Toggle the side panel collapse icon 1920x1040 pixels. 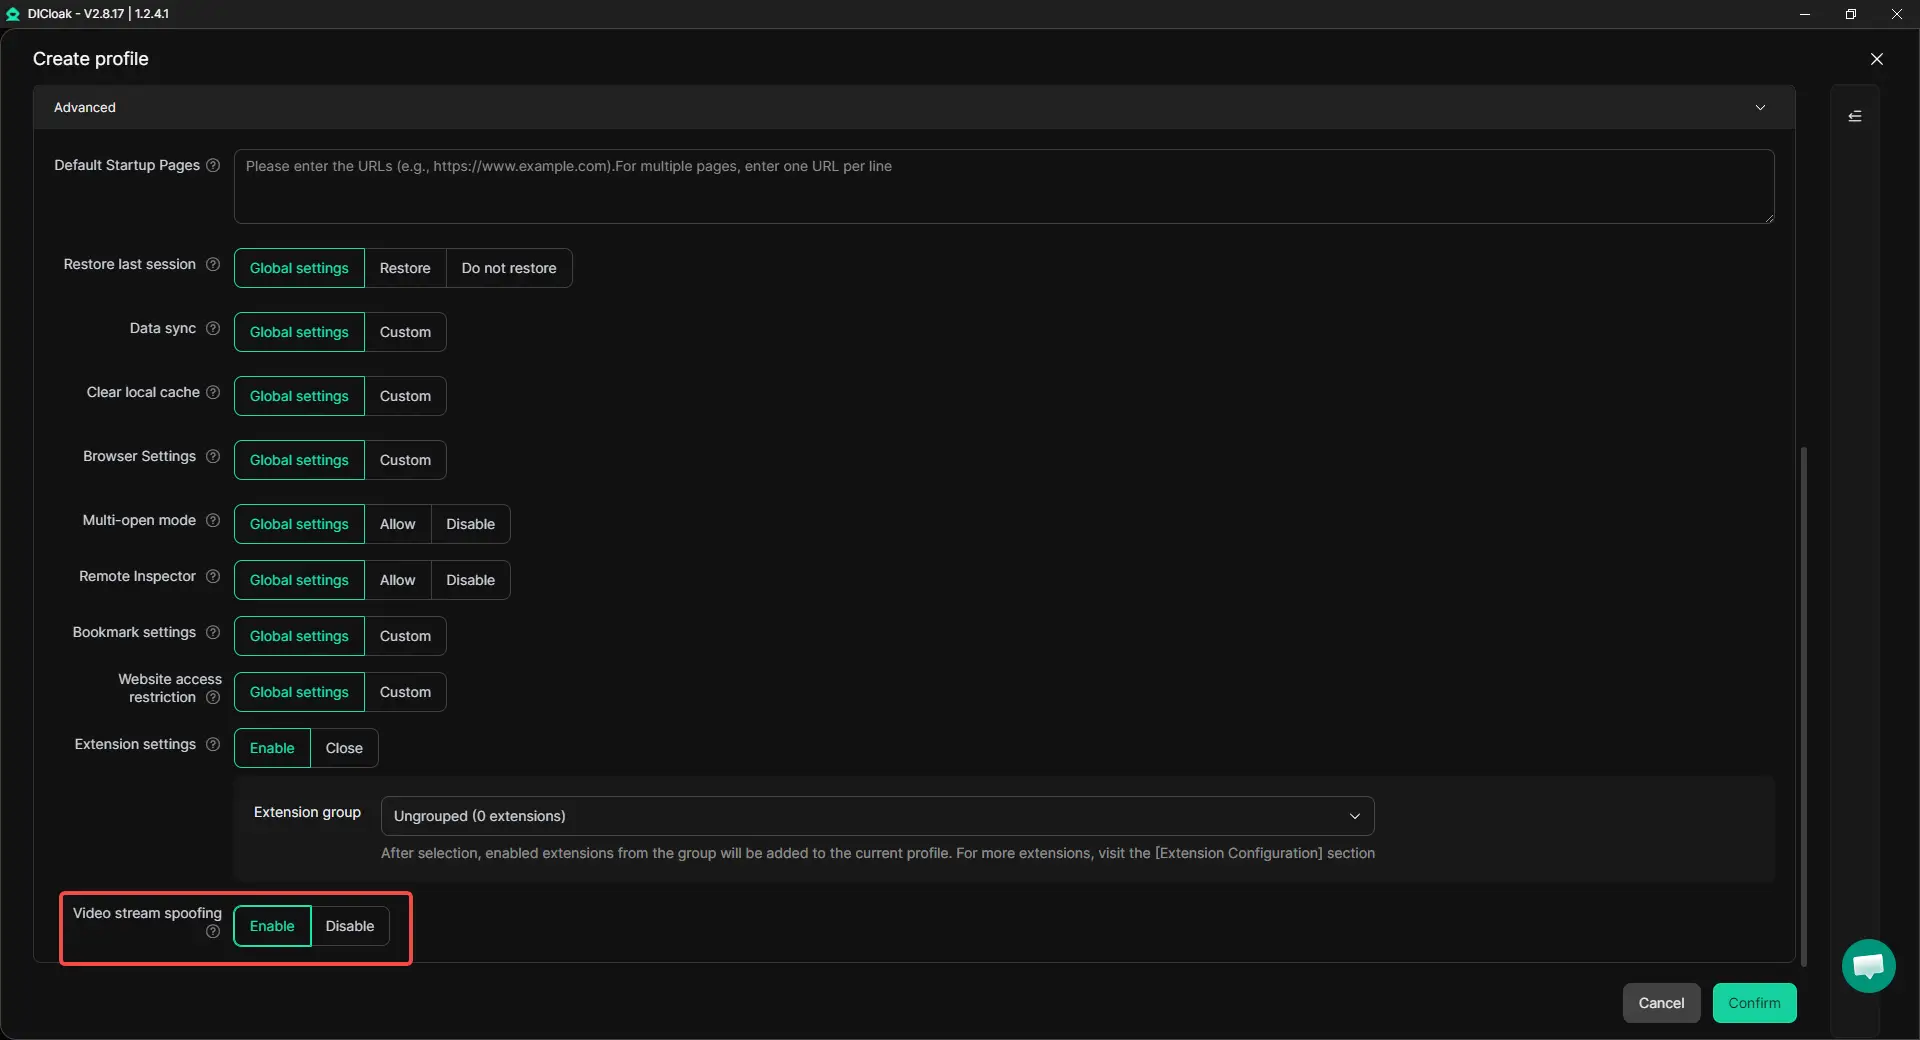click(x=1855, y=117)
